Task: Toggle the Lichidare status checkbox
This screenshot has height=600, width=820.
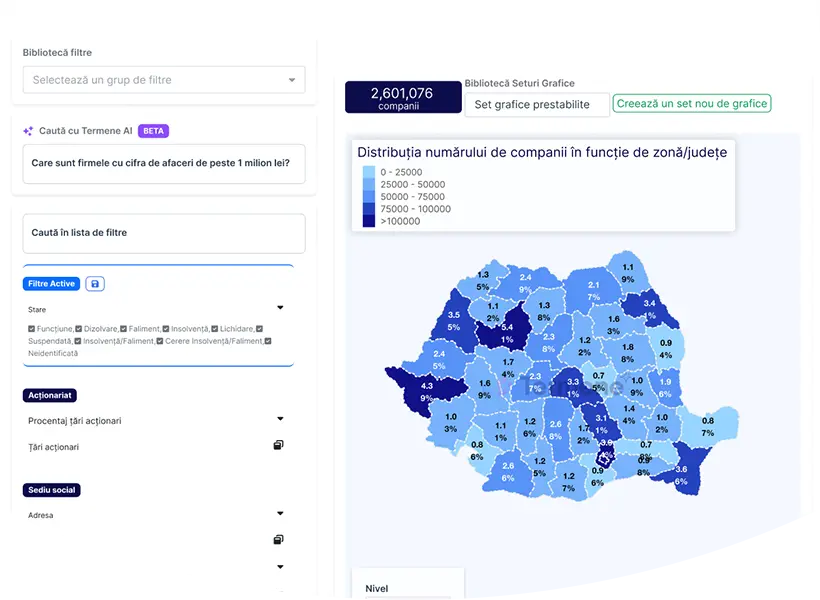Action: [x=216, y=329]
